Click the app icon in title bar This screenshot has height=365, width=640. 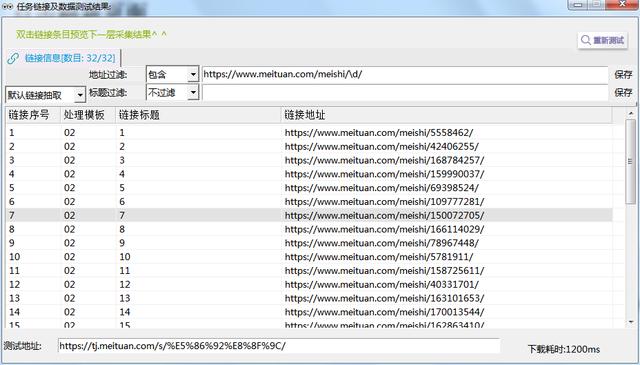point(6,5)
